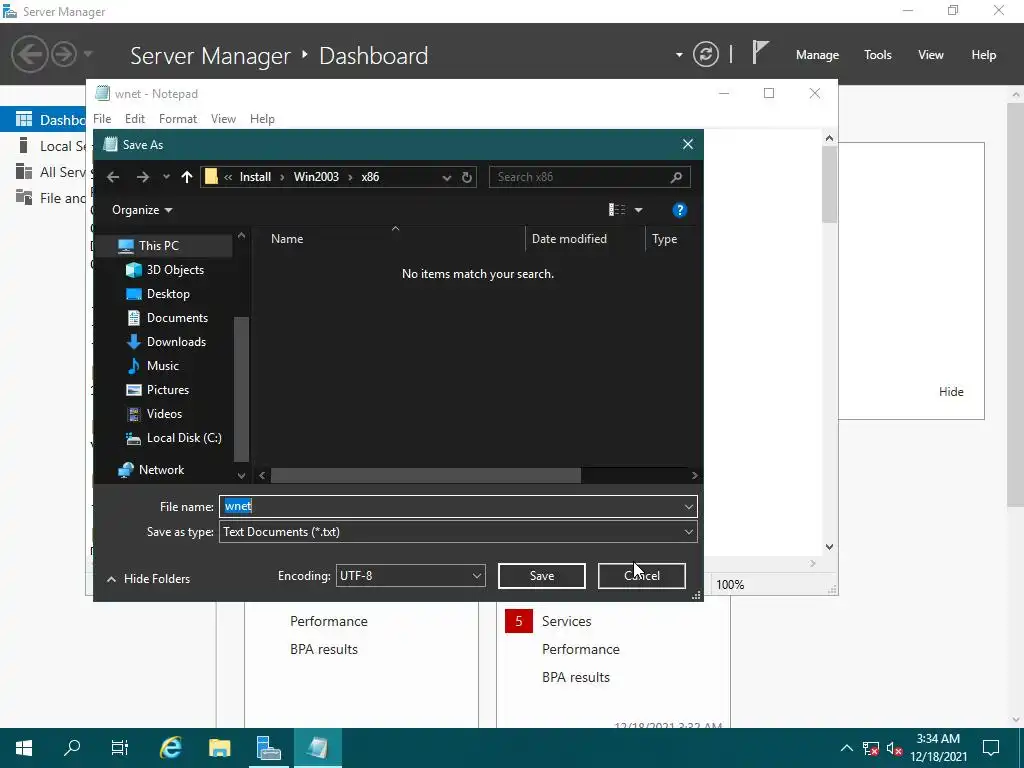
Task: Select the Install breadcrumb in address bar
Action: [x=255, y=177]
